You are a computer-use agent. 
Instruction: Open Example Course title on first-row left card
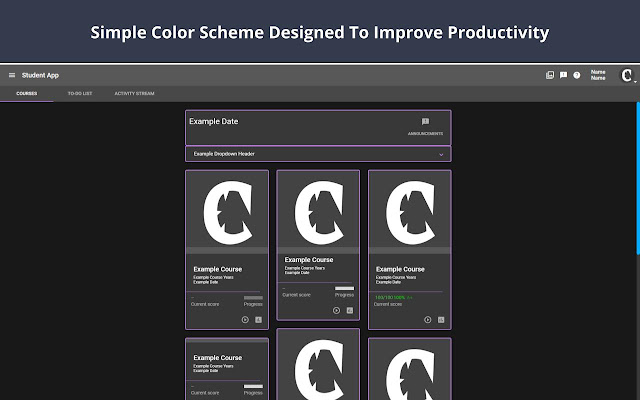218,269
